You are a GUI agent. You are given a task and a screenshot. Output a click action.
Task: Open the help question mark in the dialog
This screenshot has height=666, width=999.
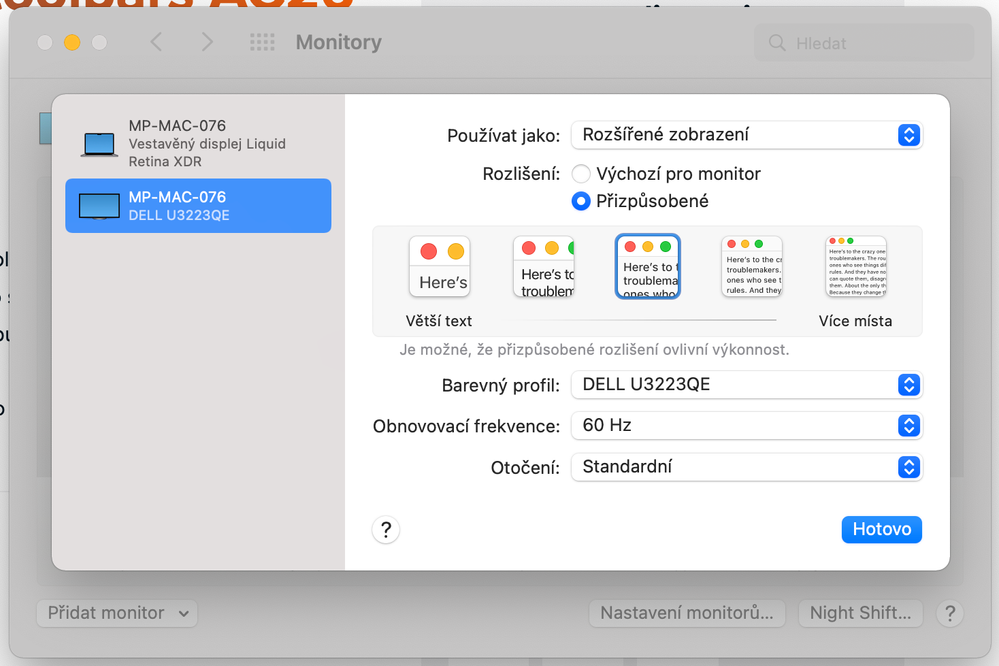(x=385, y=529)
